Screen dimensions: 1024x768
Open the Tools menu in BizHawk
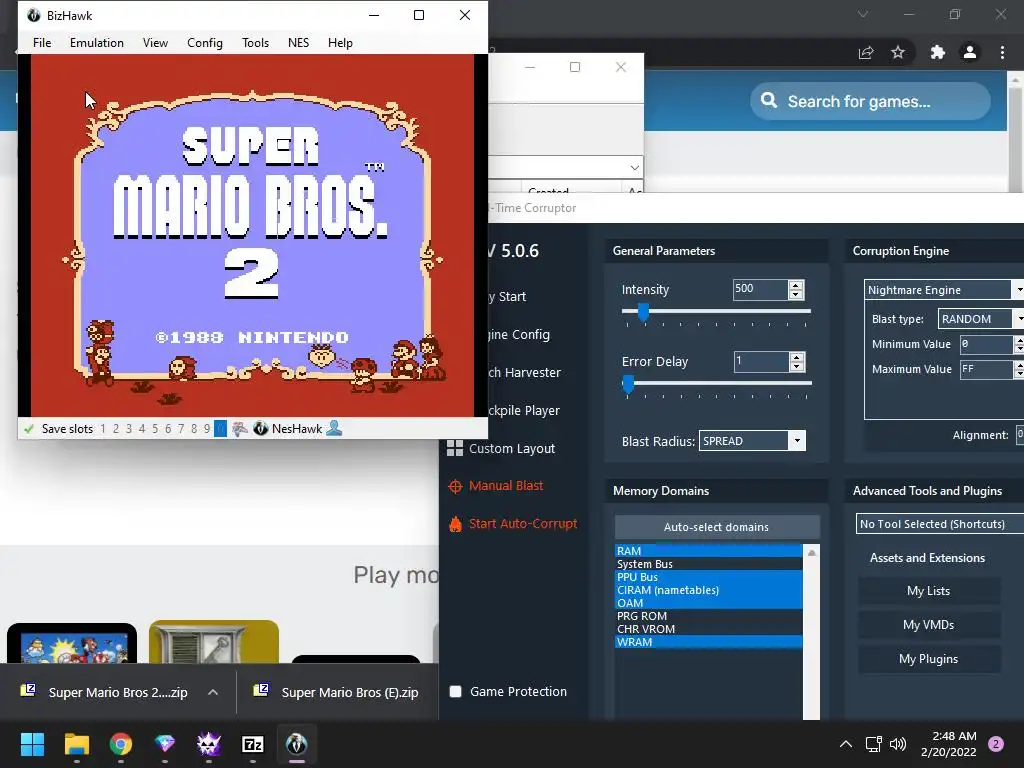255,42
